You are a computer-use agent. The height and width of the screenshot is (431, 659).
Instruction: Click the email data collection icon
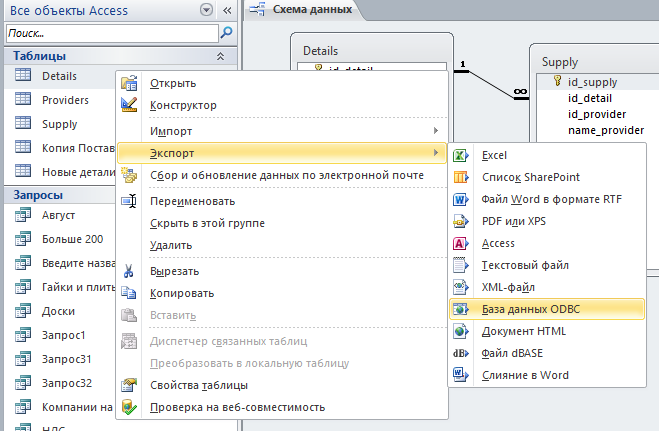(x=129, y=175)
